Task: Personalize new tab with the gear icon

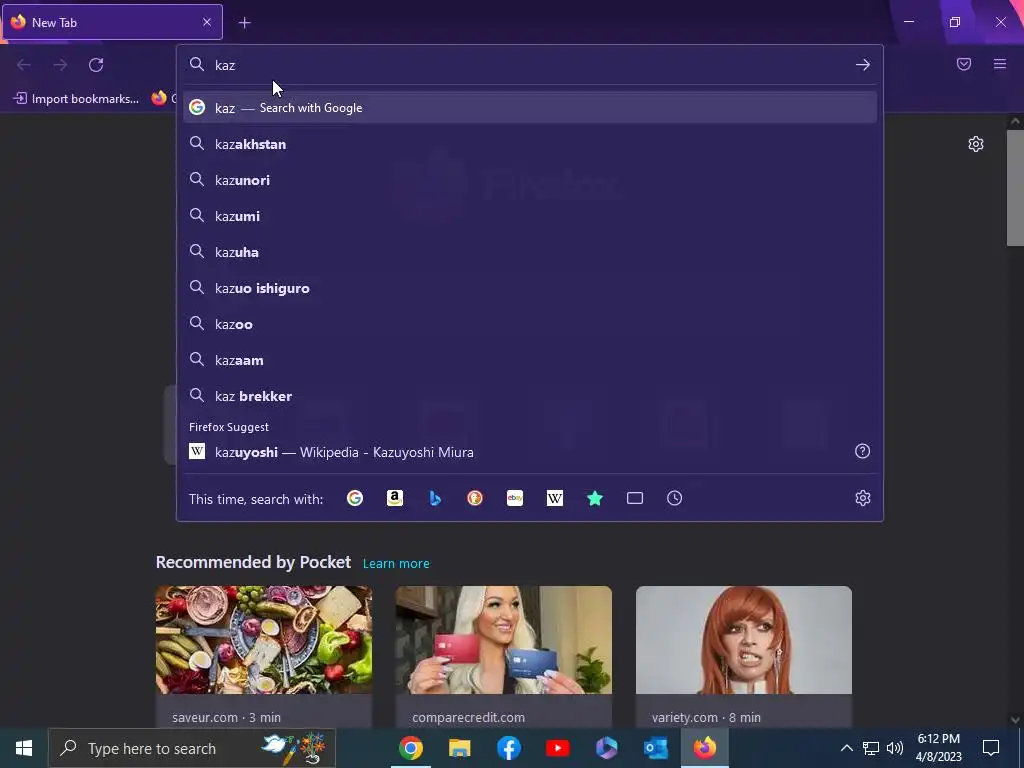Action: pos(976,144)
